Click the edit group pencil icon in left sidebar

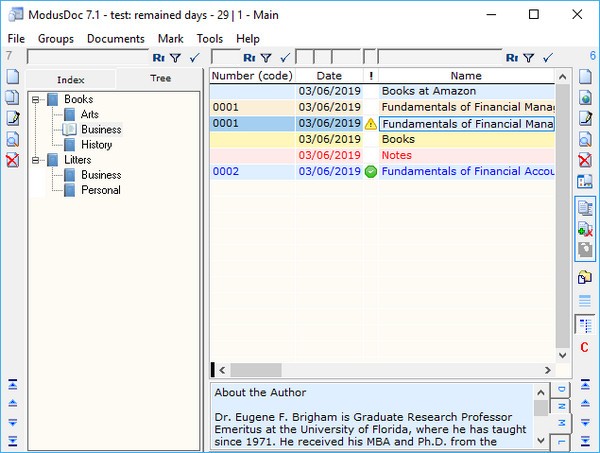(12, 119)
